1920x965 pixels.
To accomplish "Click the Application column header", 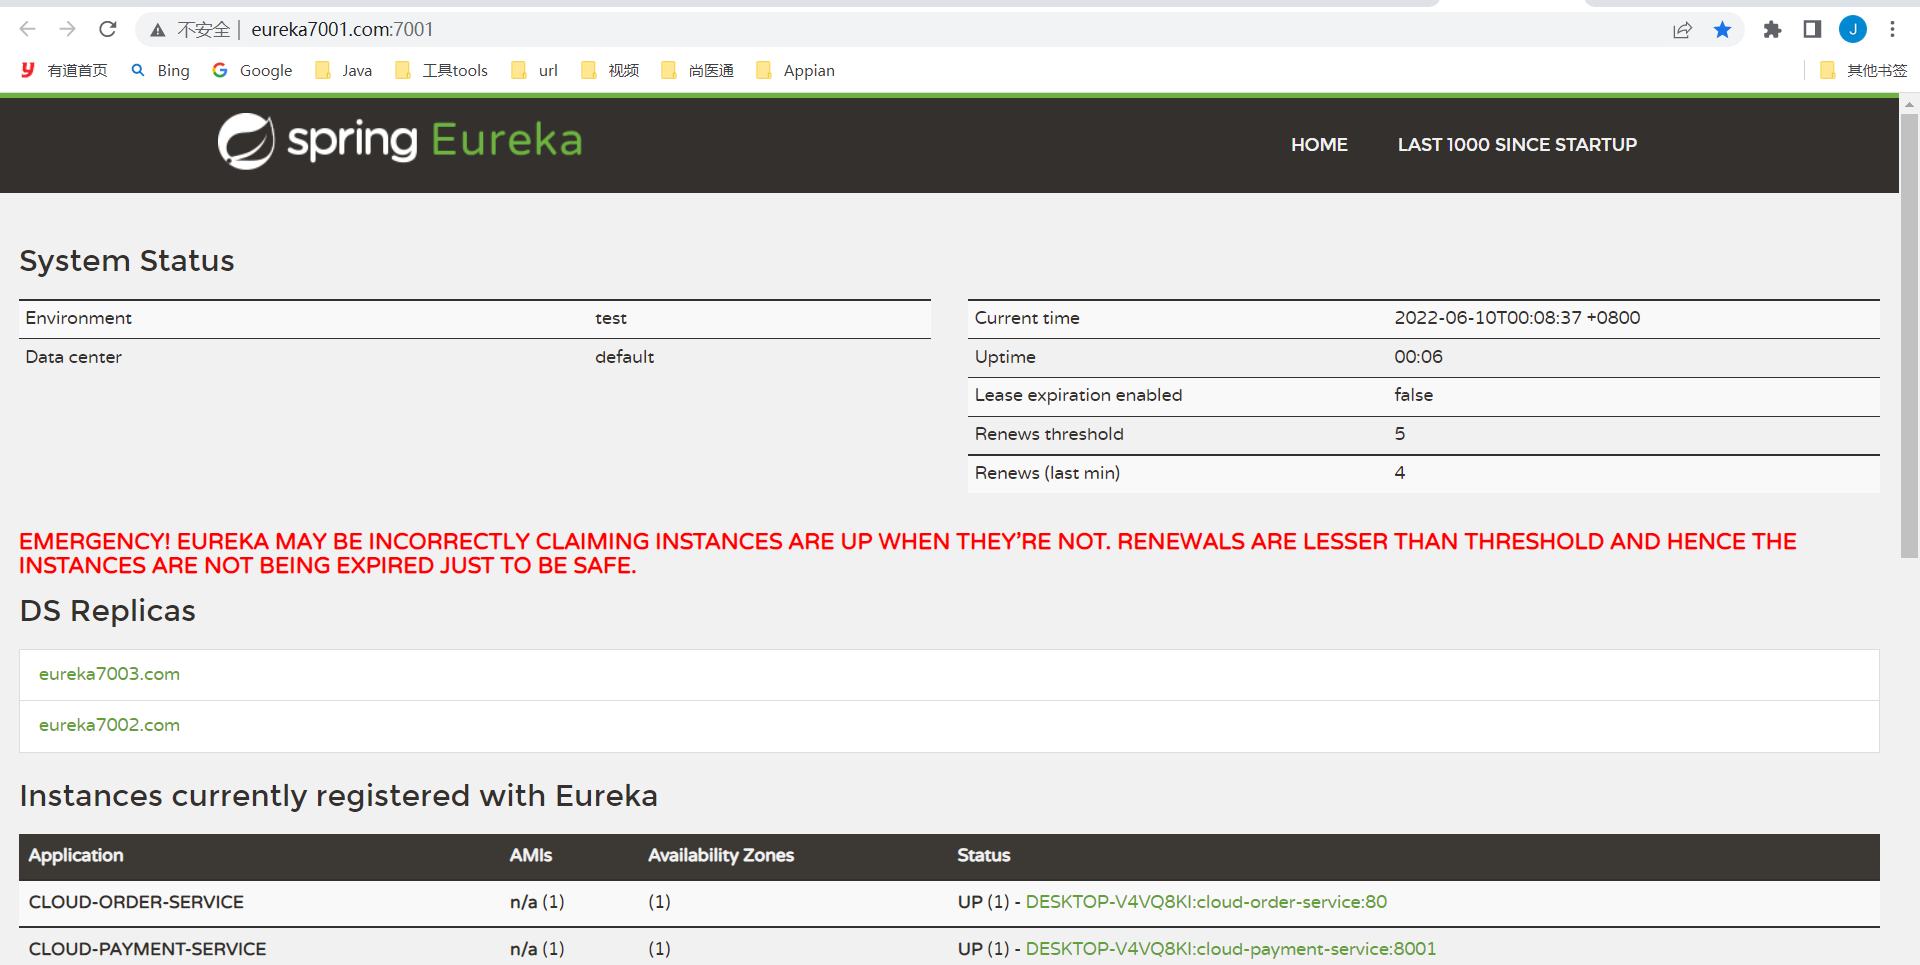I will pyautogui.click(x=76, y=856).
